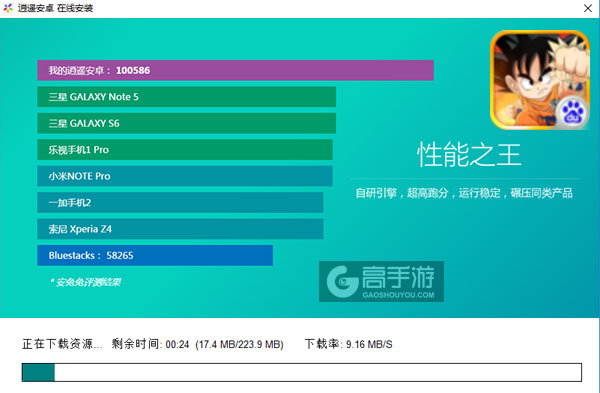Click the 安兔兔评测结果 footnote
This screenshot has height=393, width=600.
click(x=85, y=282)
